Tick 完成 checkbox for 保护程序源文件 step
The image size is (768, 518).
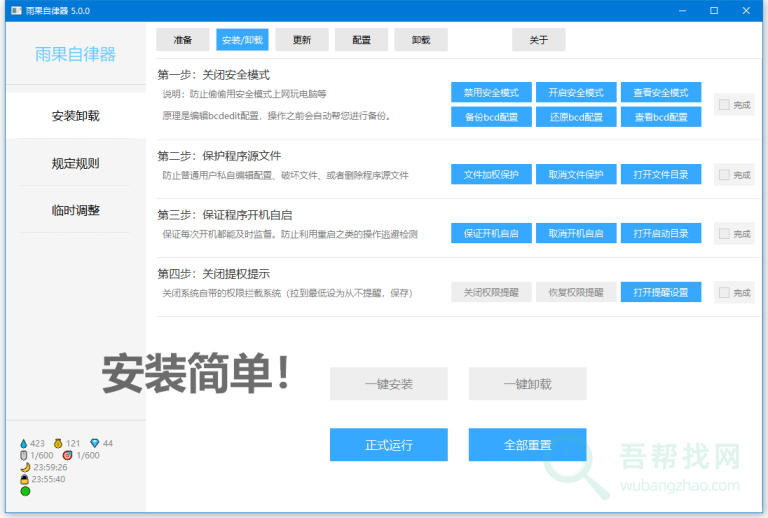pos(724,175)
